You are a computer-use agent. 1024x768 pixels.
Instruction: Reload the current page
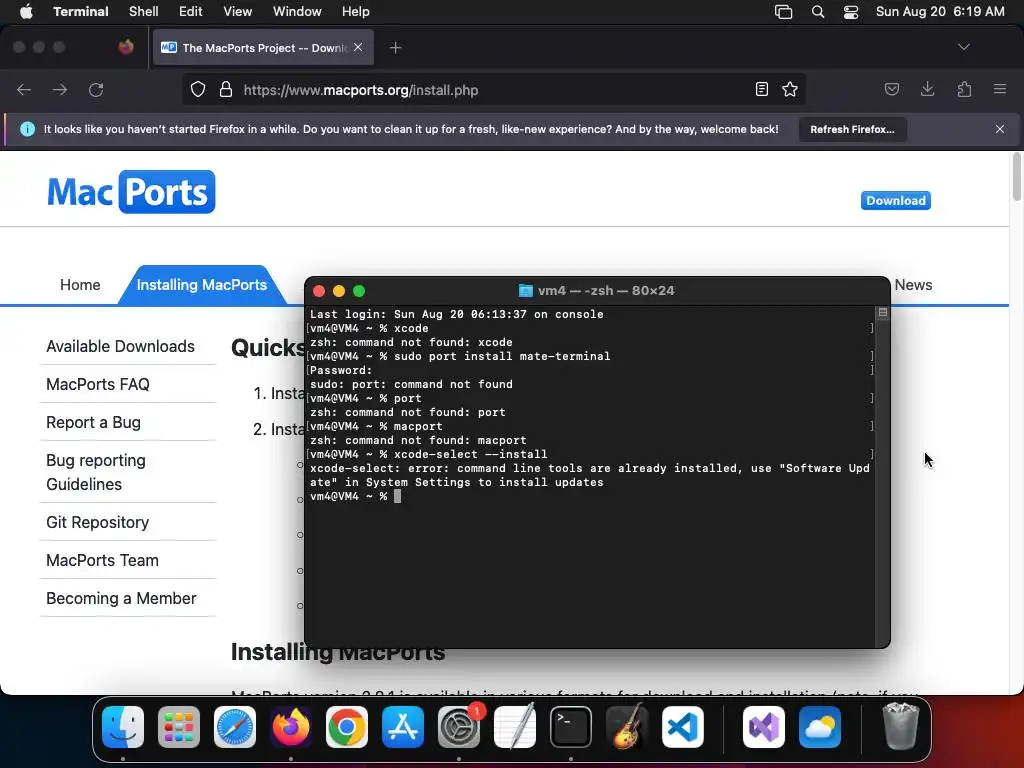(96, 90)
